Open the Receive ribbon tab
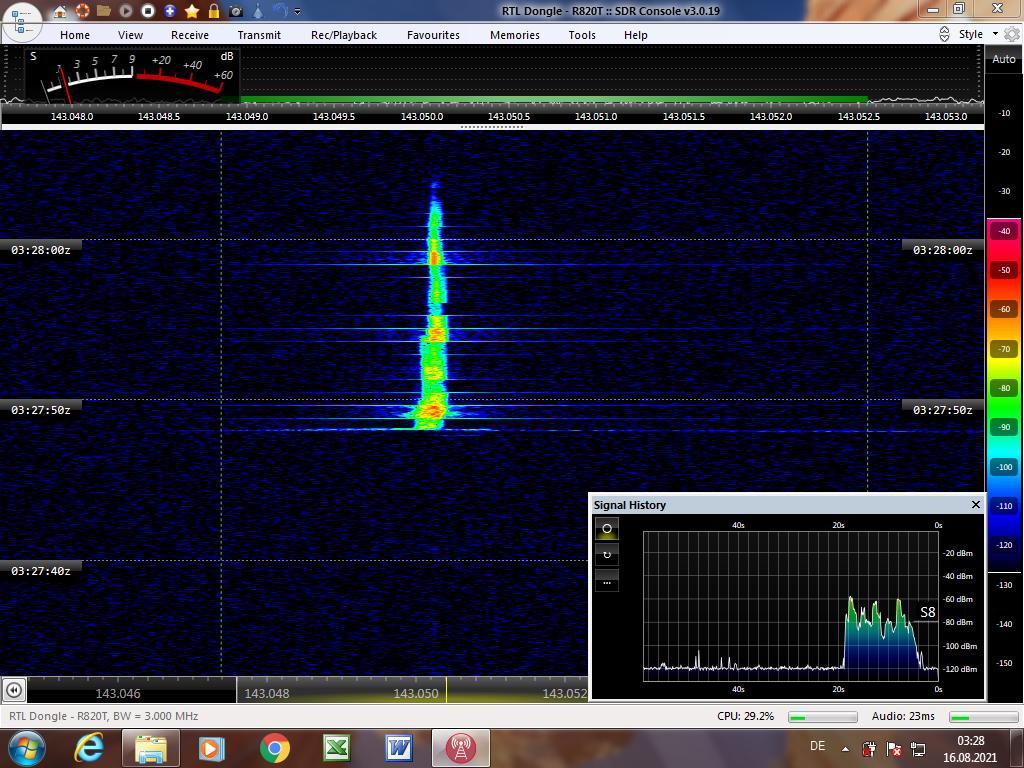This screenshot has height=768, width=1024. pos(190,35)
